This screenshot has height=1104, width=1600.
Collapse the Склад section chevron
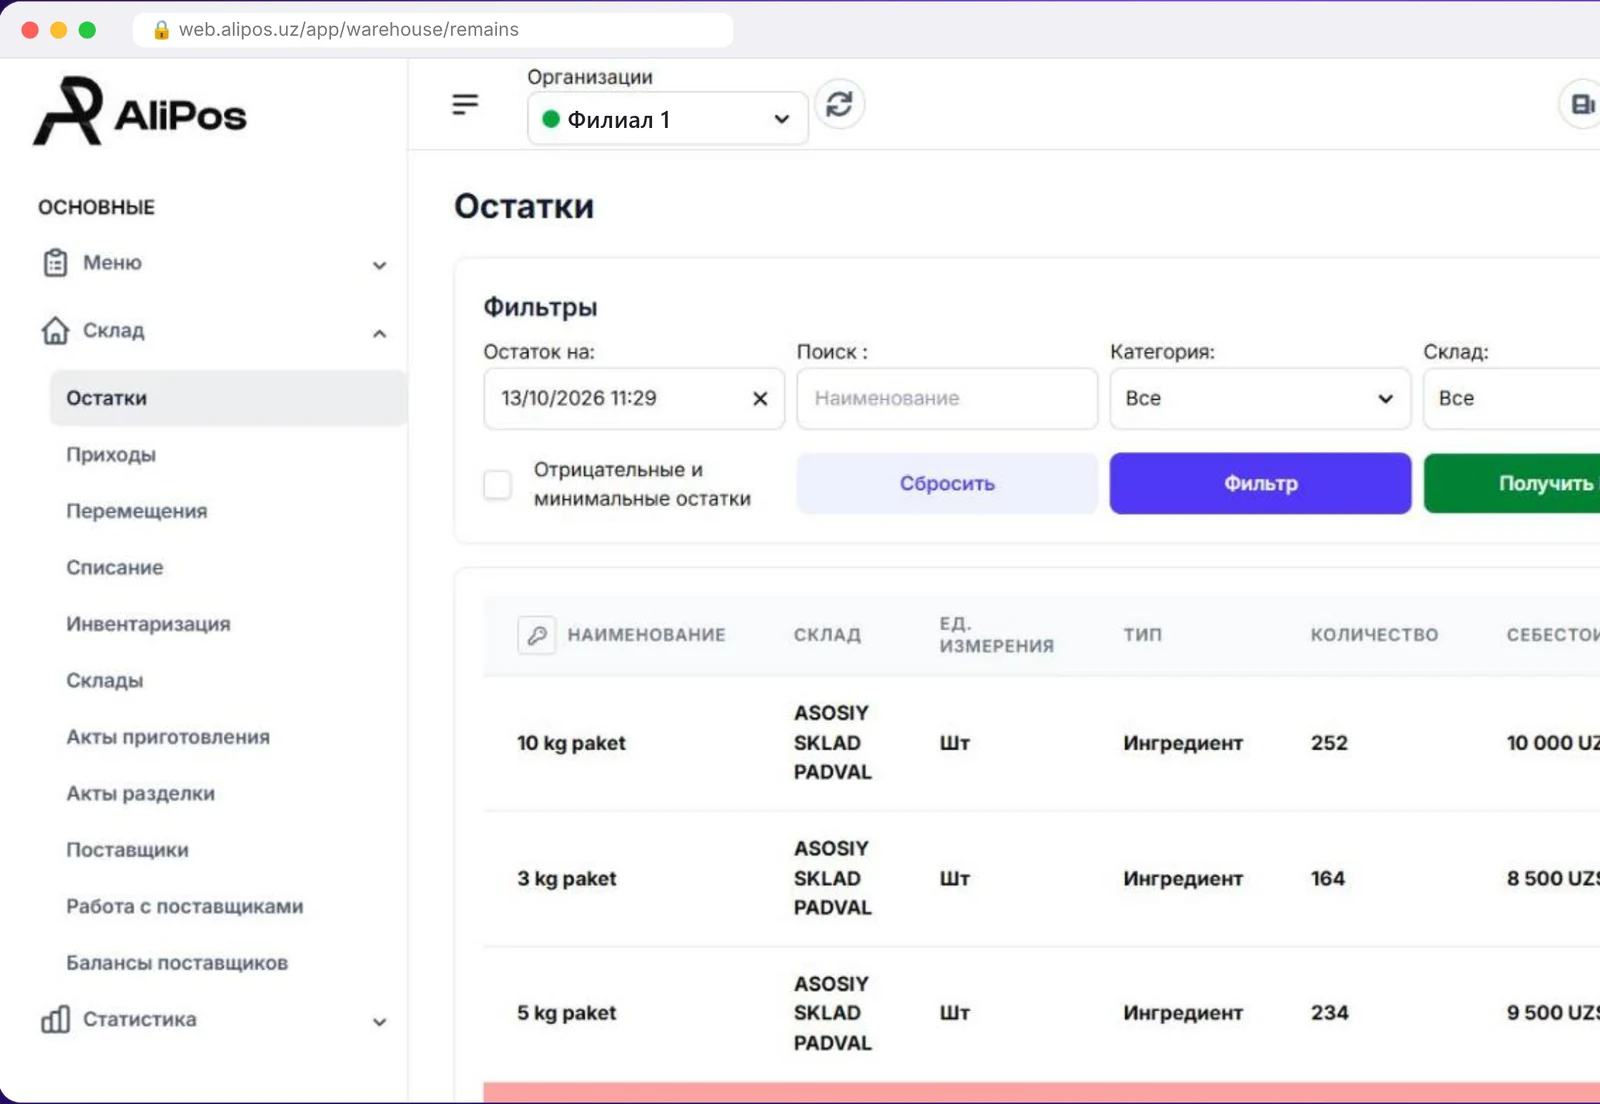point(379,333)
